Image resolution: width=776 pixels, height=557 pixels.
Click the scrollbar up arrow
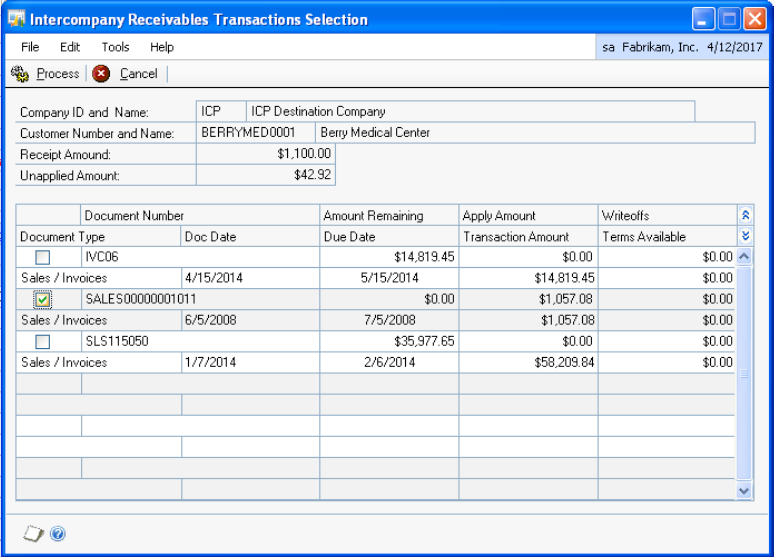click(744, 257)
